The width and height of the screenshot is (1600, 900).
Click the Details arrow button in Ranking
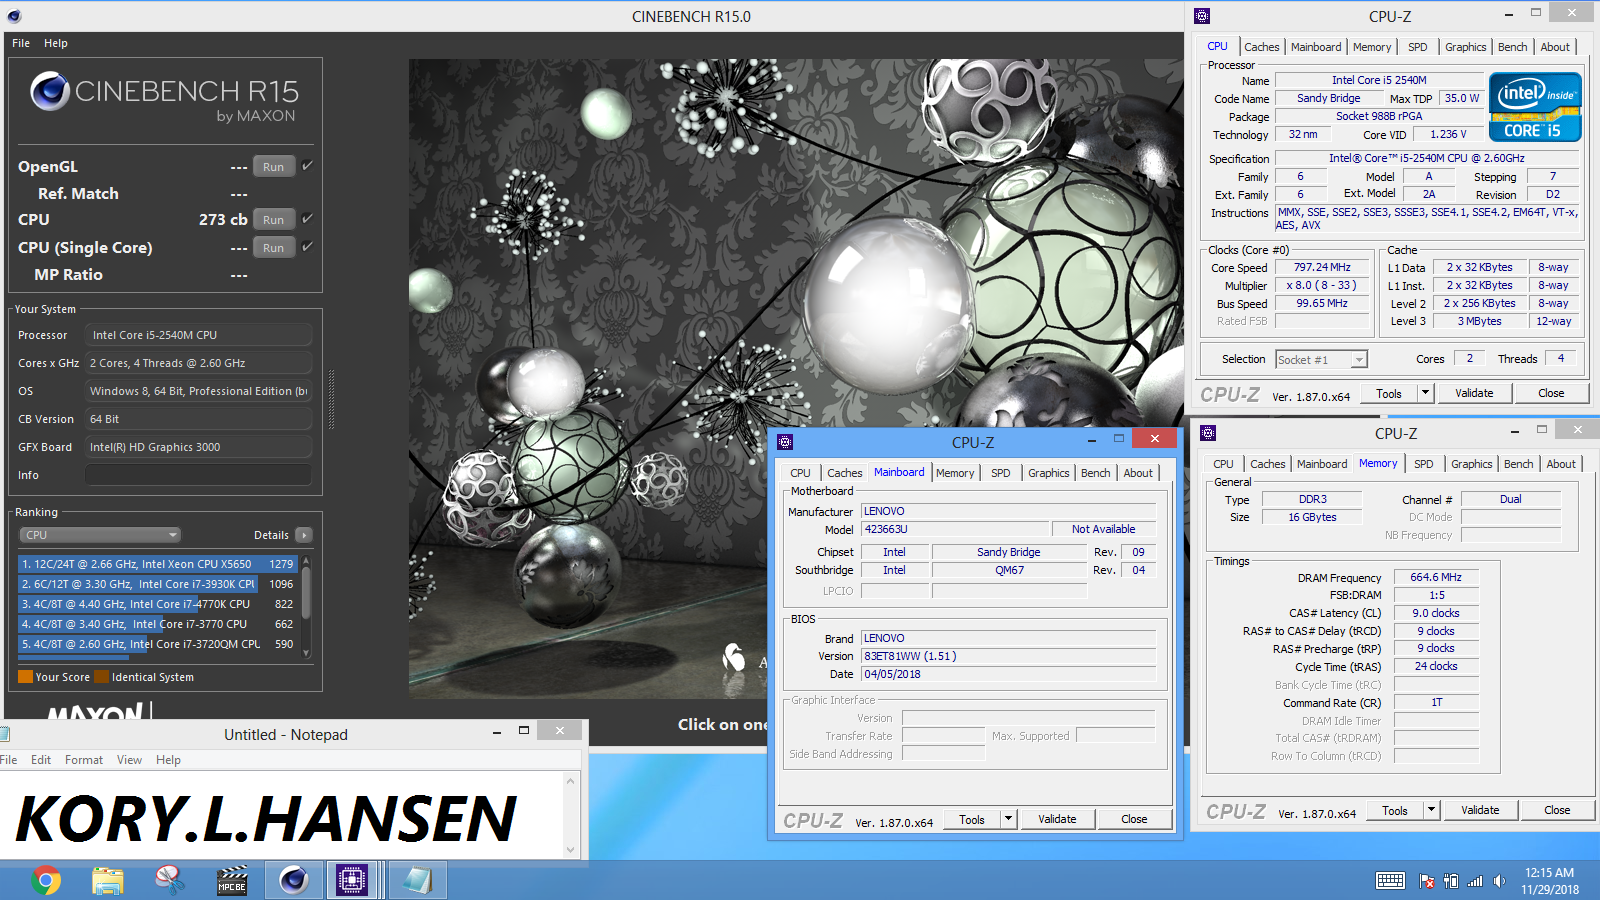coord(304,535)
